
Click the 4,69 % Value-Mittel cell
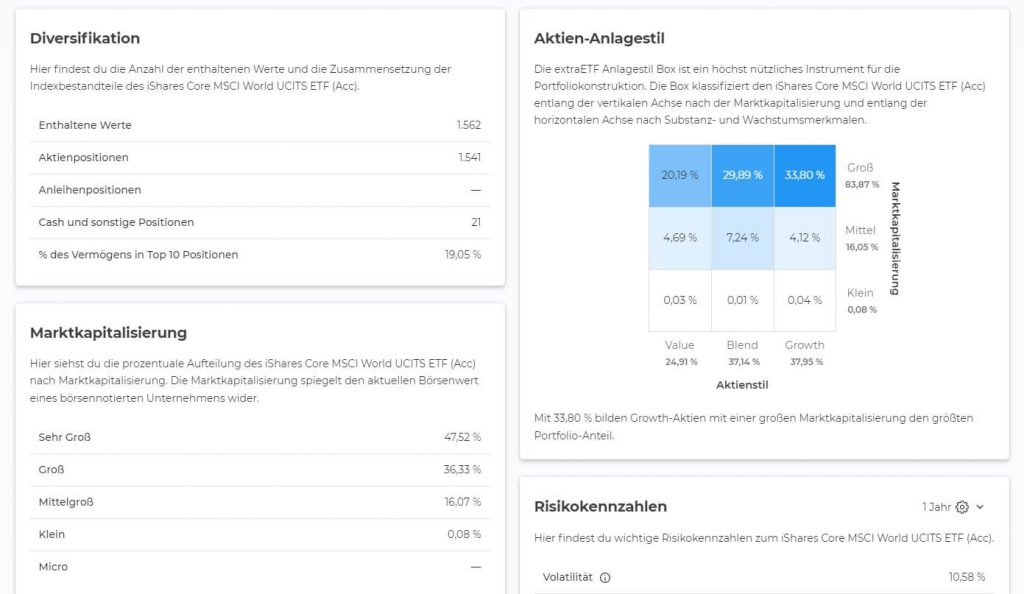[680, 238]
